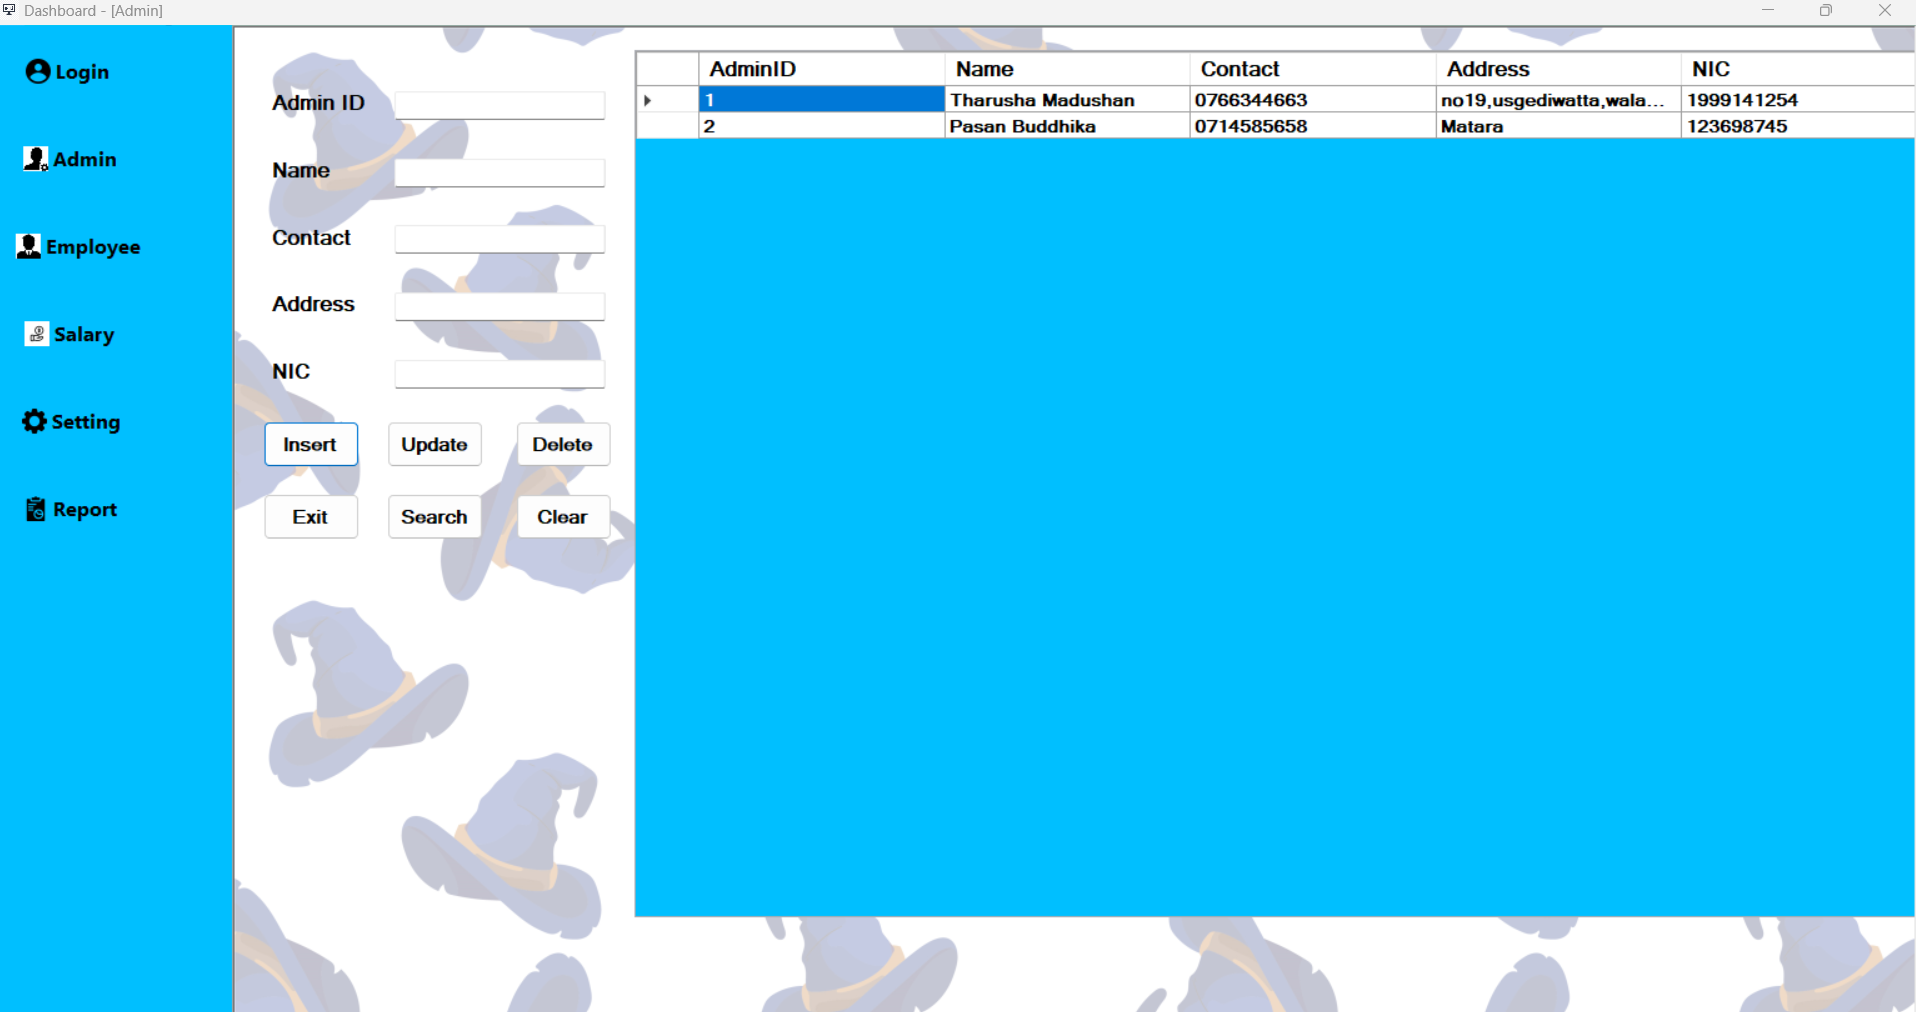The image size is (1916, 1012).
Task: Select NIC cell 1999141254
Action: [x=1797, y=99]
